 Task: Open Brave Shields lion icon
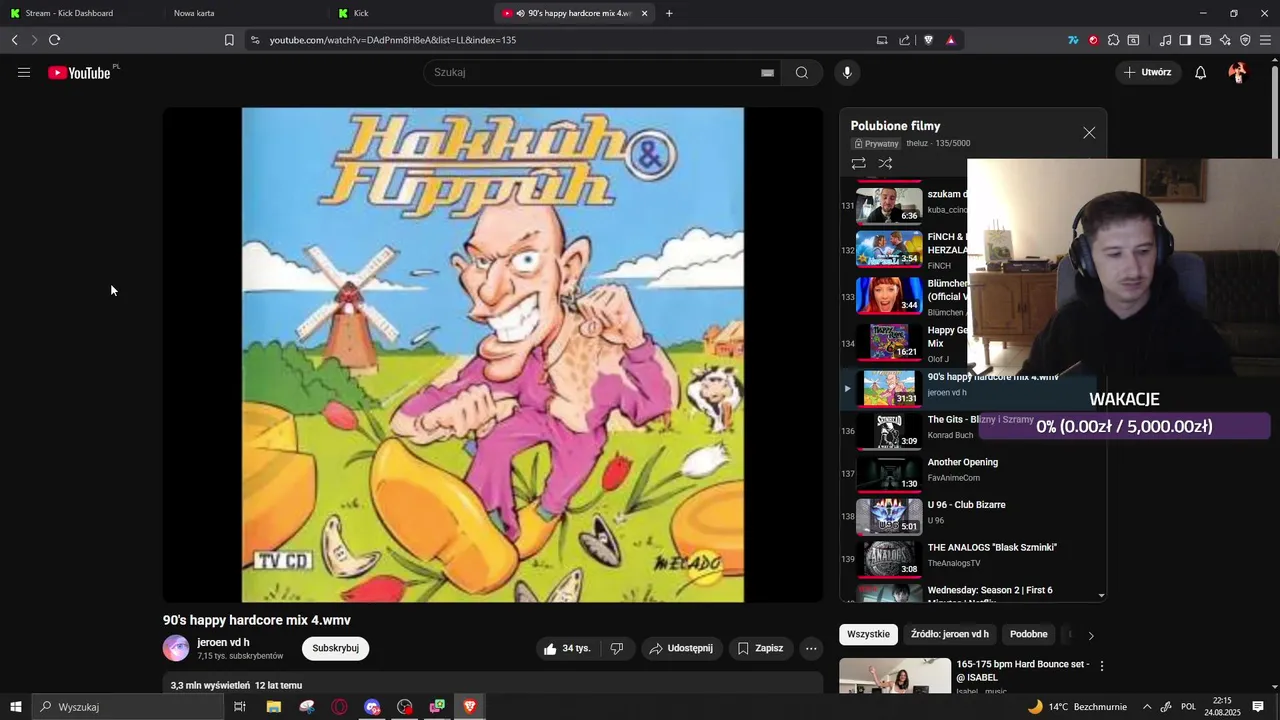(x=929, y=40)
